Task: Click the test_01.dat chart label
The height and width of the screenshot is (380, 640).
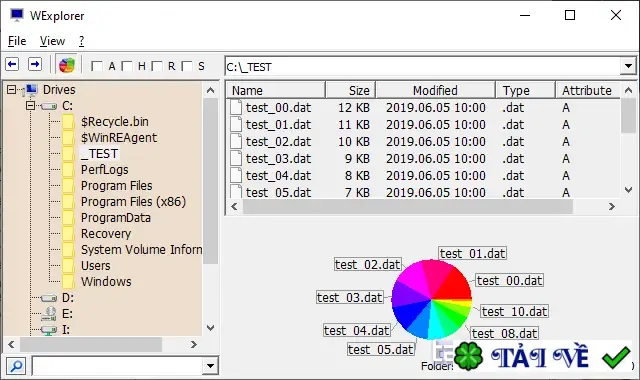Action: coord(473,253)
